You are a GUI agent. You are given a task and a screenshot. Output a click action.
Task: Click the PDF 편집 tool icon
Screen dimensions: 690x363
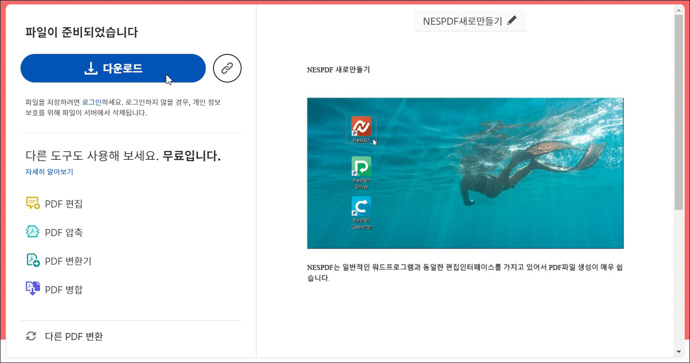click(33, 203)
